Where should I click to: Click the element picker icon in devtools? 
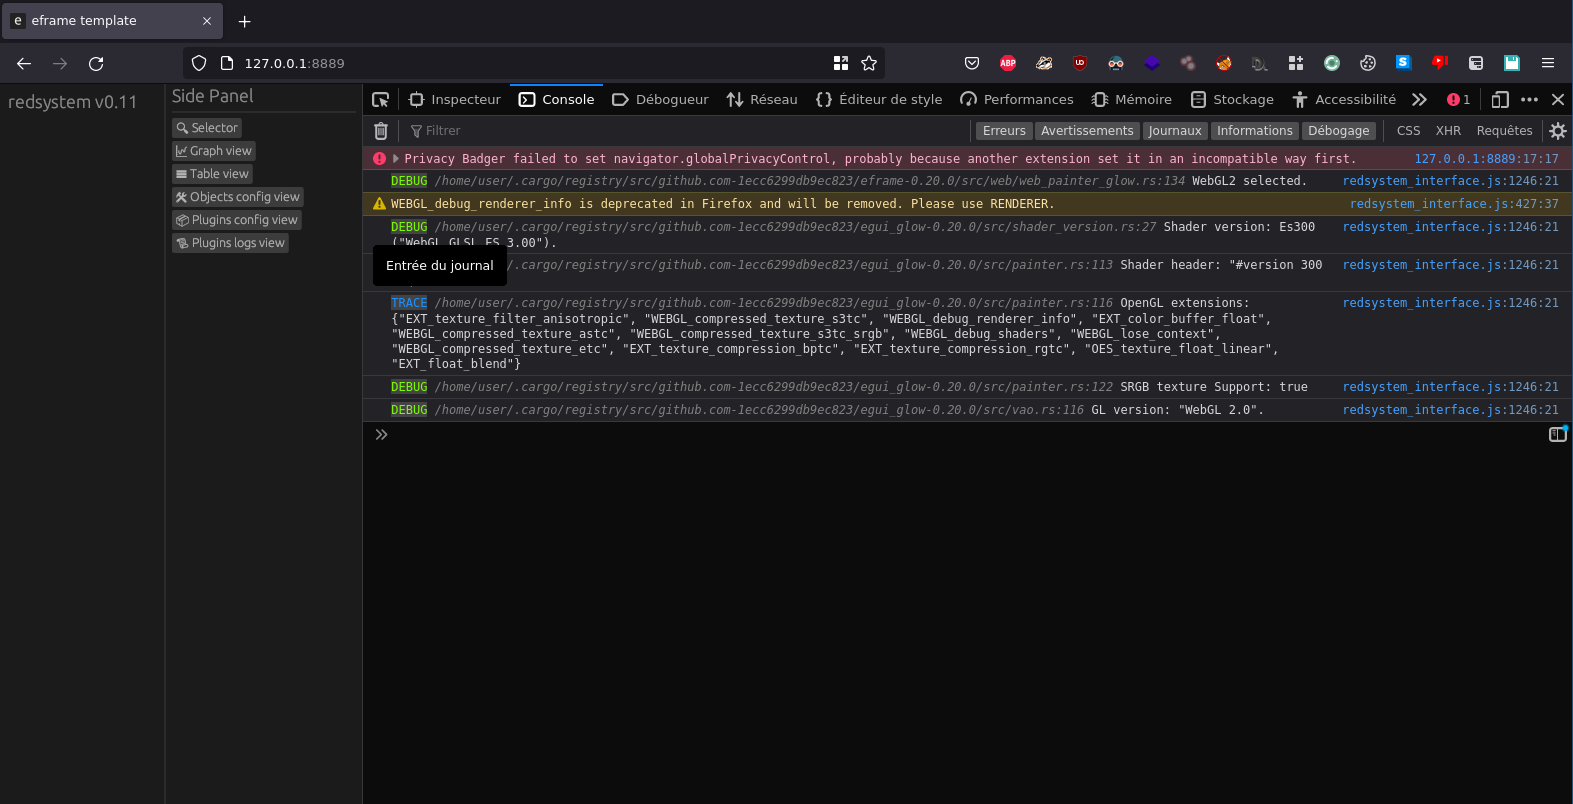(380, 99)
